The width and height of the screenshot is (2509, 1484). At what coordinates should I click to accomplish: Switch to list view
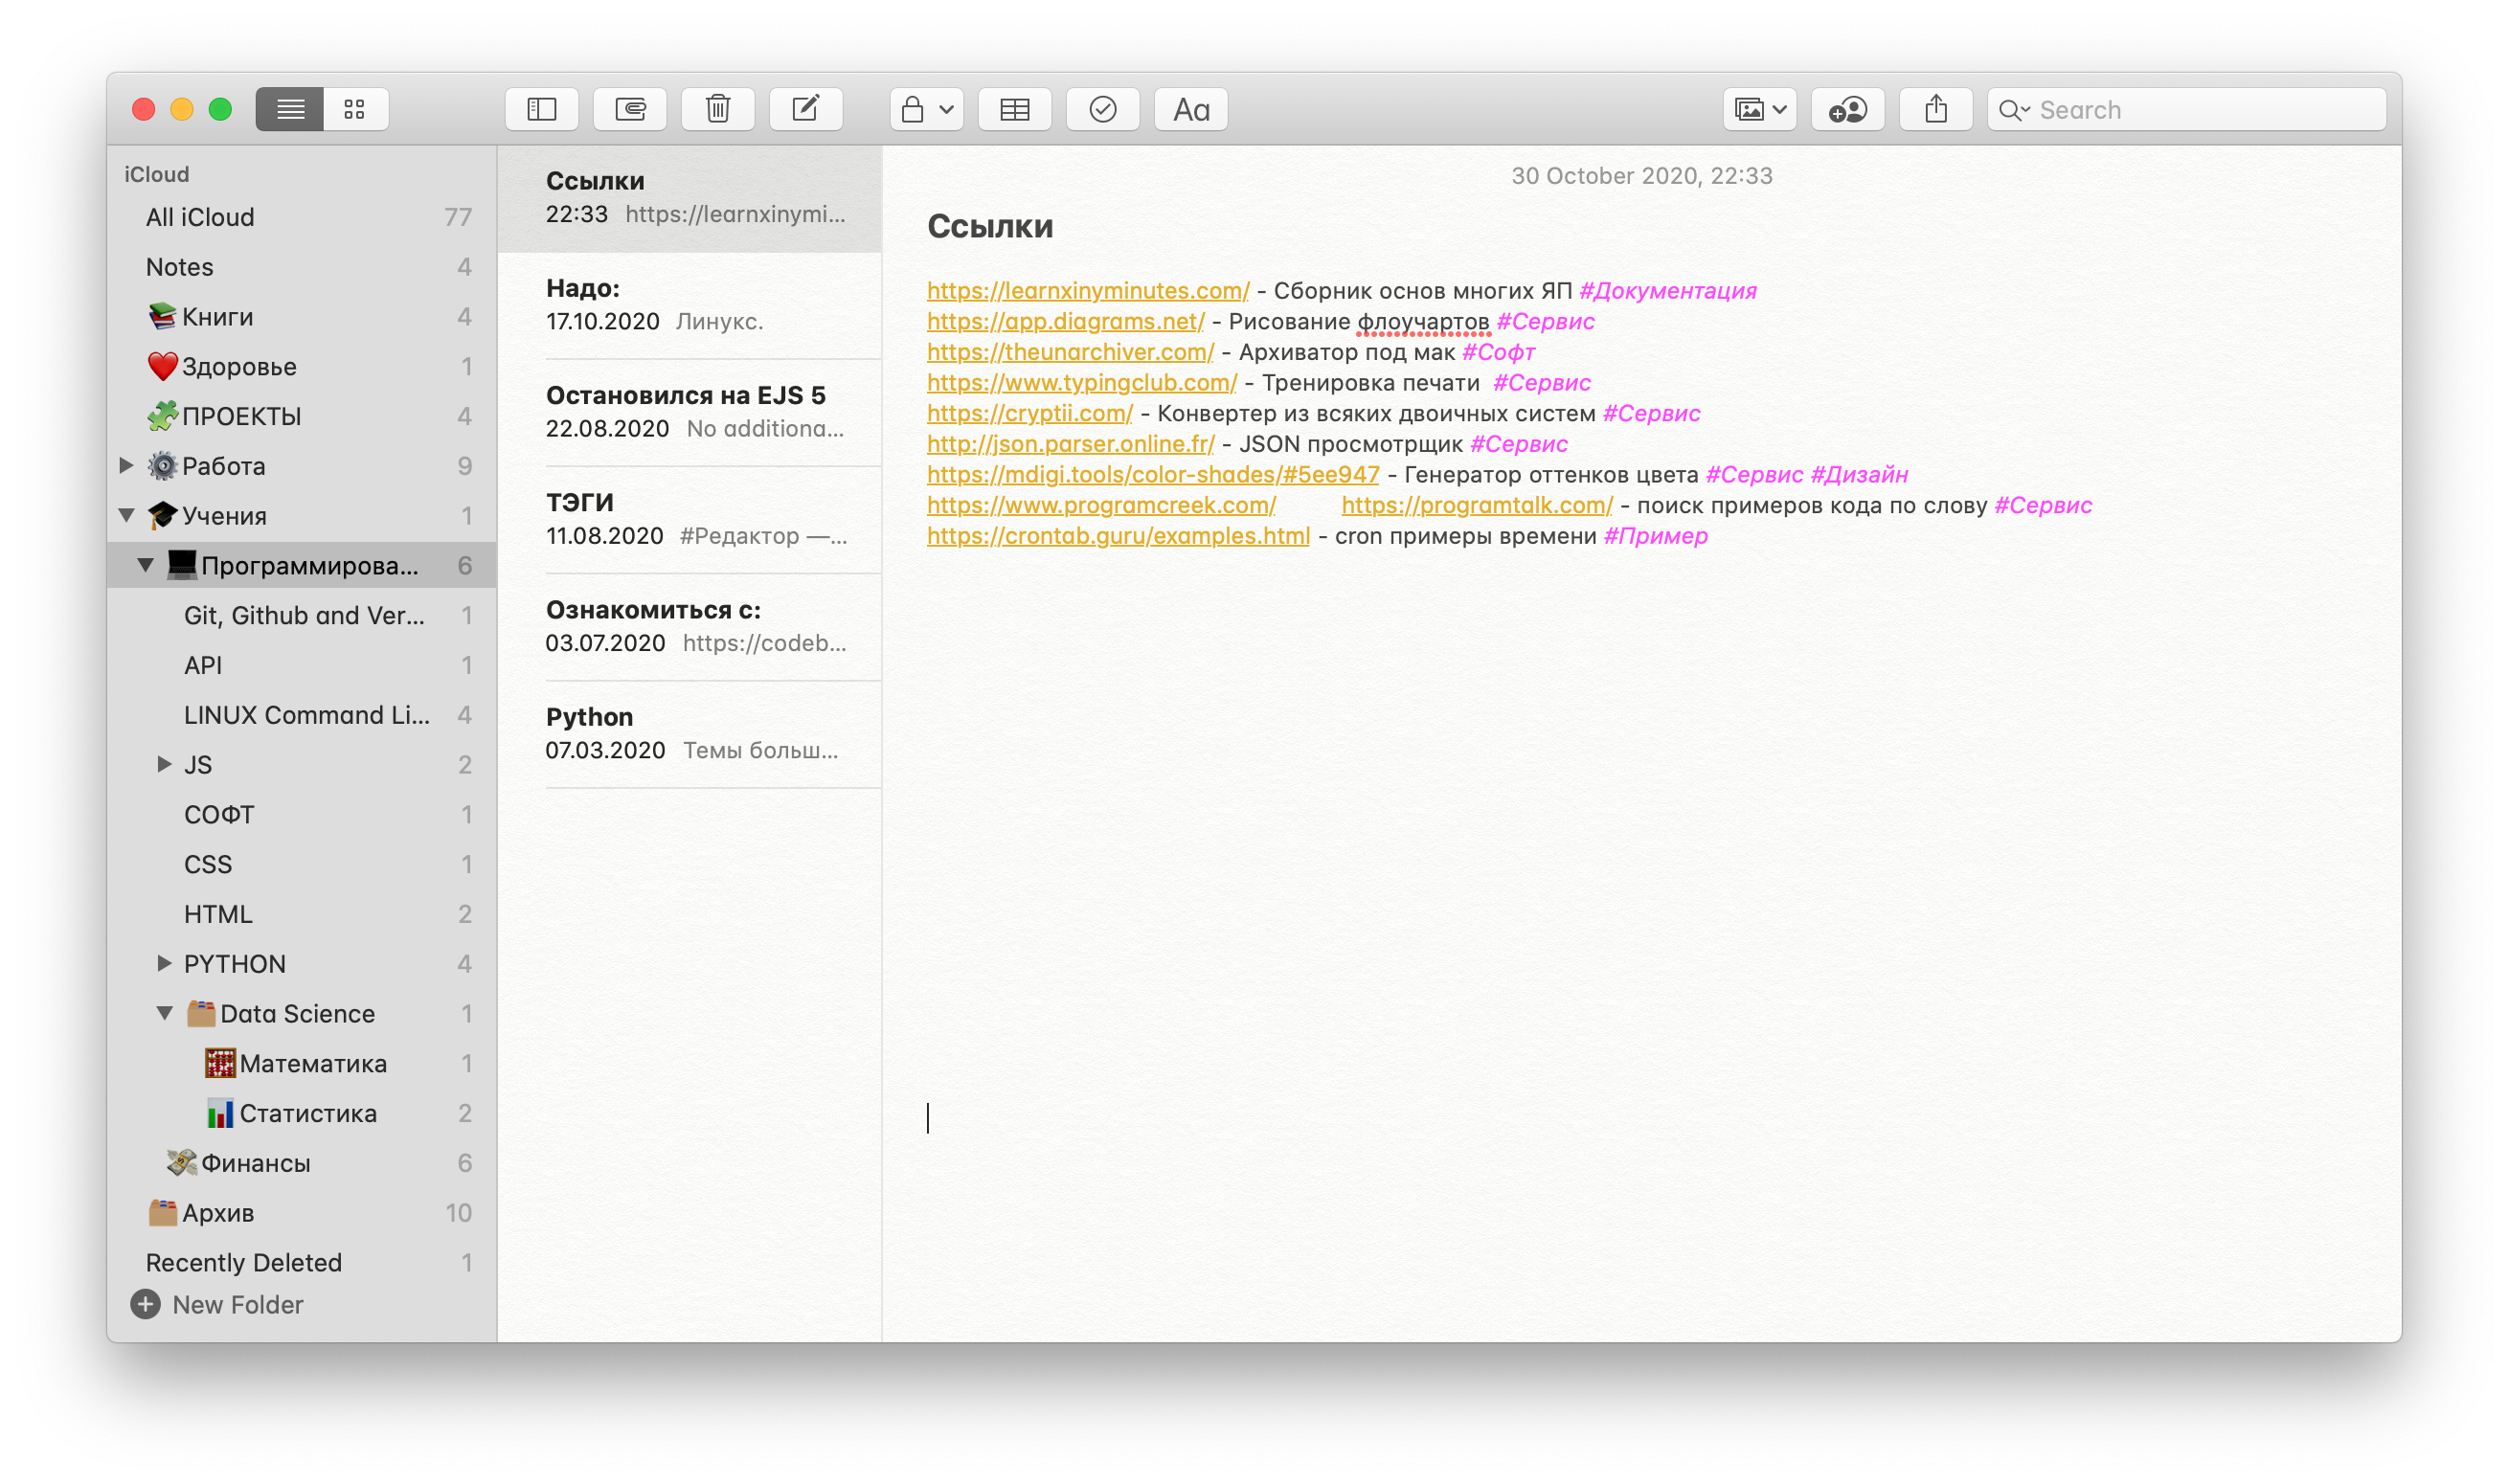[290, 109]
